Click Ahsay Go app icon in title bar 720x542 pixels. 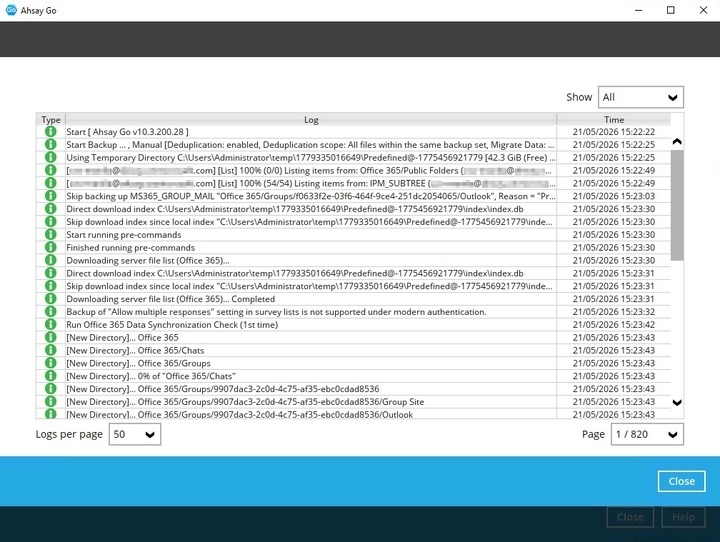pyautogui.click(x=11, y=10)
